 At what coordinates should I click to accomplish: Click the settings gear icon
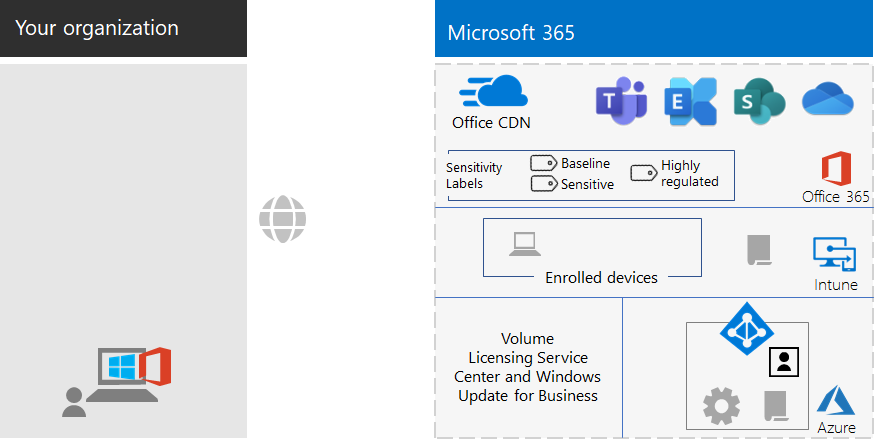pos(720,407)
